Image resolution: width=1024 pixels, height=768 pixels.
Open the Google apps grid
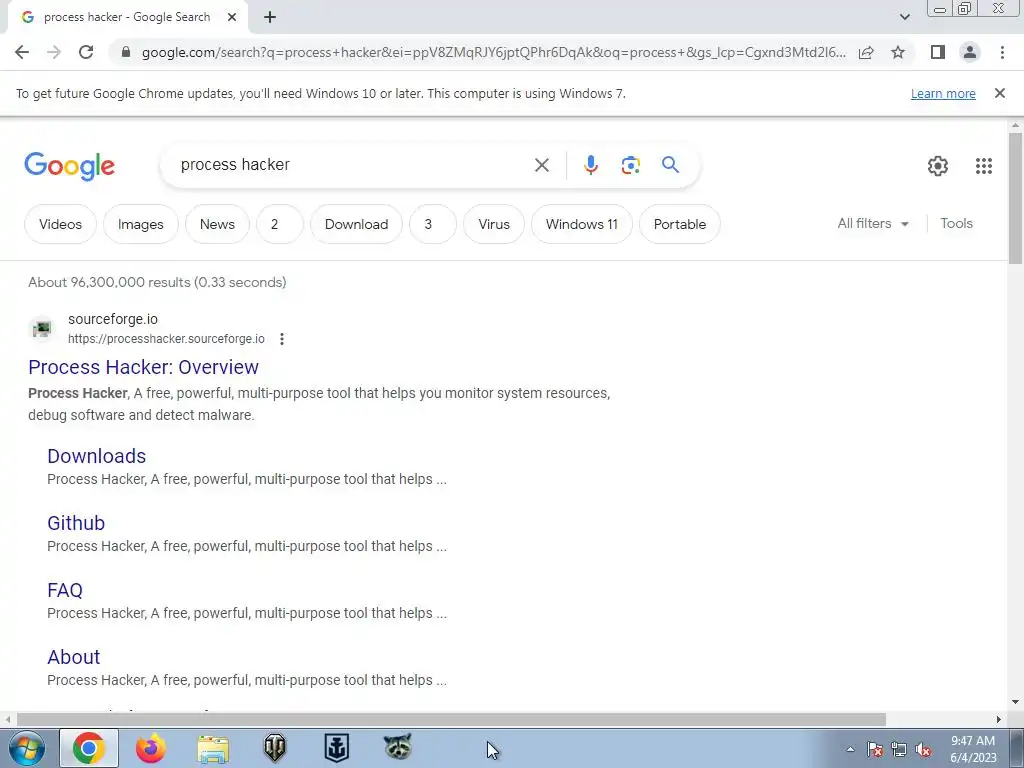click(984, 166)
